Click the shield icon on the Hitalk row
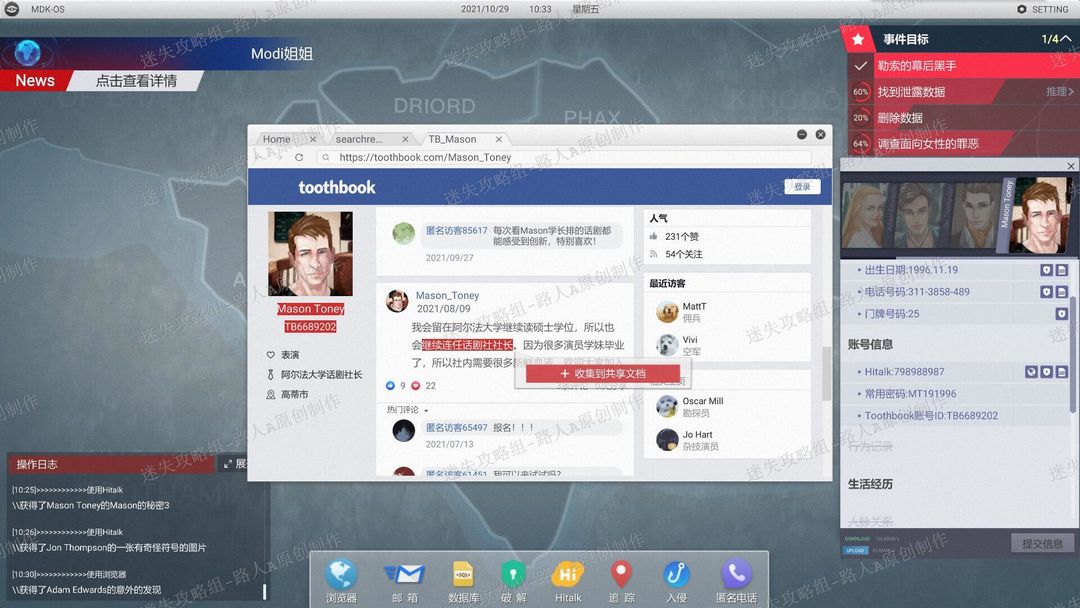The height and width of the screenshot is (608, 1080). click(1046, 372)
